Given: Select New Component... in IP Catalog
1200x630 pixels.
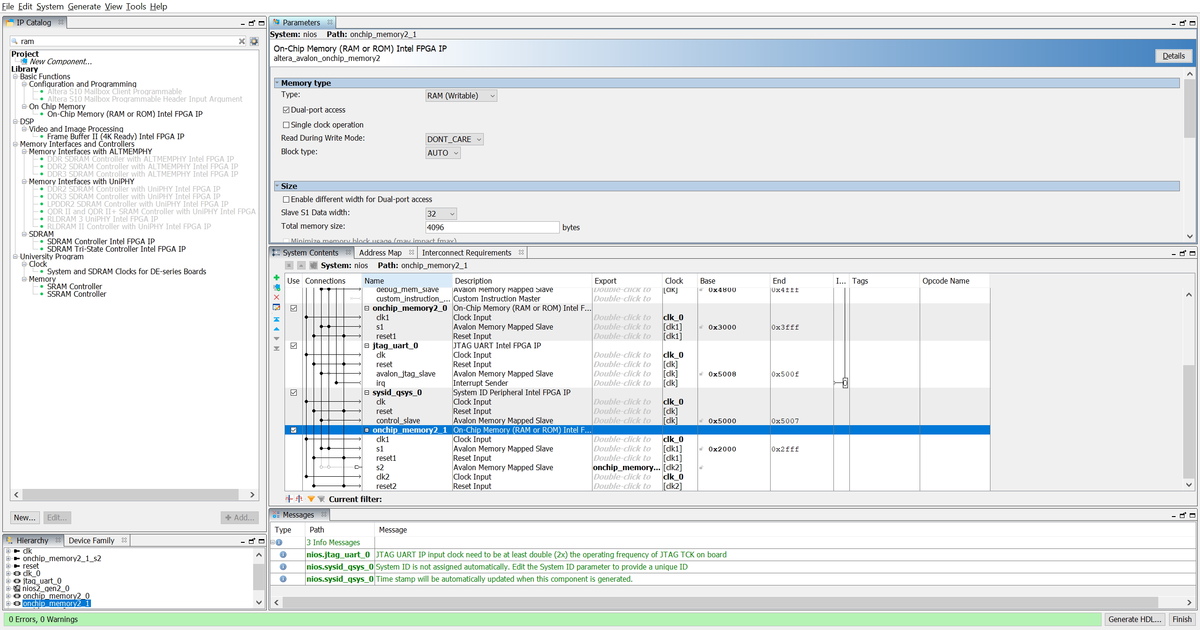Looking at the screenshot, I should pos(61,61).
